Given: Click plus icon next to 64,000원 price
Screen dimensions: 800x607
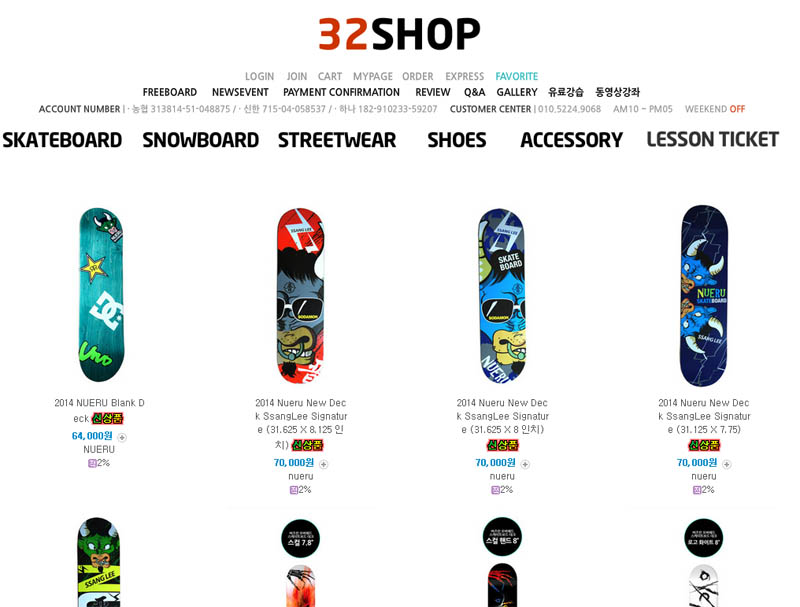Looking at the screenshot, I should tap(122, 437).
